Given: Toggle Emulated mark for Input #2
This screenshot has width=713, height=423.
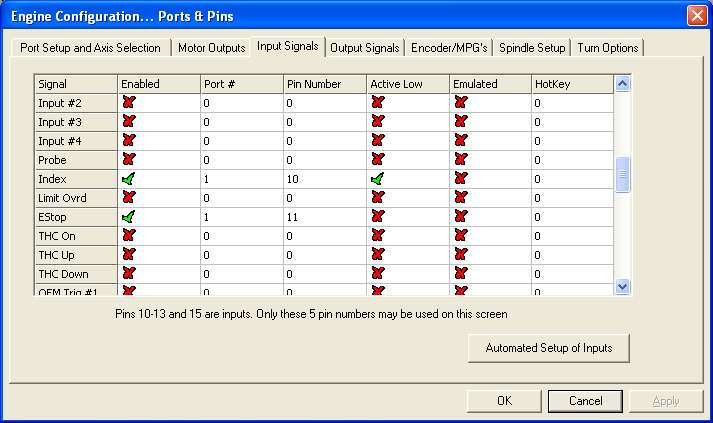Looking at the screenshot, I should pos(461,102).
